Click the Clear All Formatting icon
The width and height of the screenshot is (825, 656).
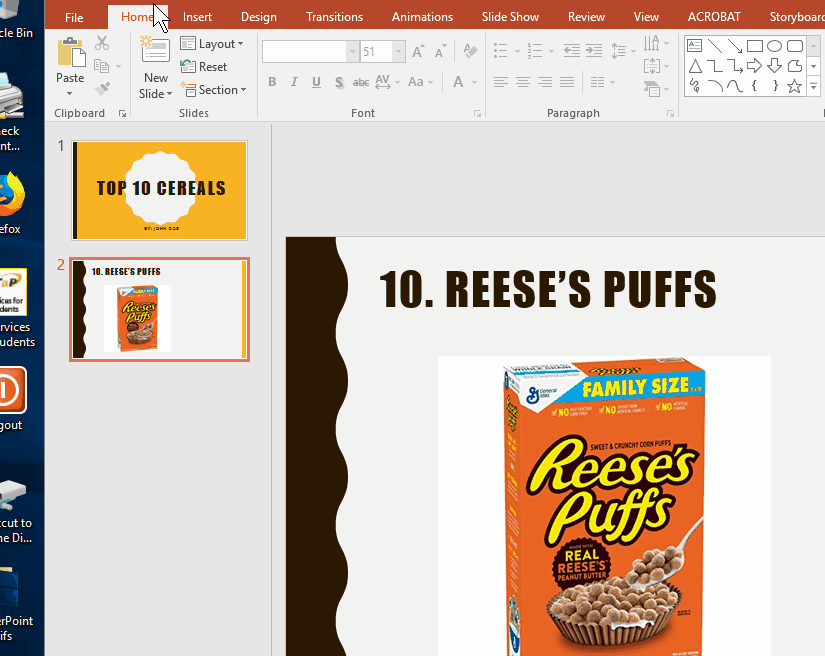(470, 51)
